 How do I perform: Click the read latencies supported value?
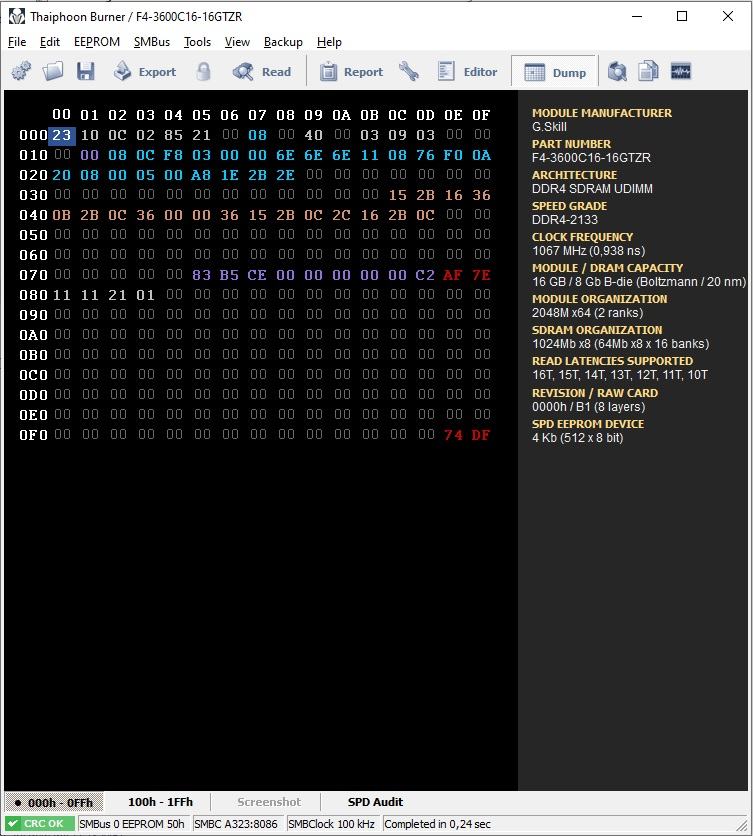point(620,375)
